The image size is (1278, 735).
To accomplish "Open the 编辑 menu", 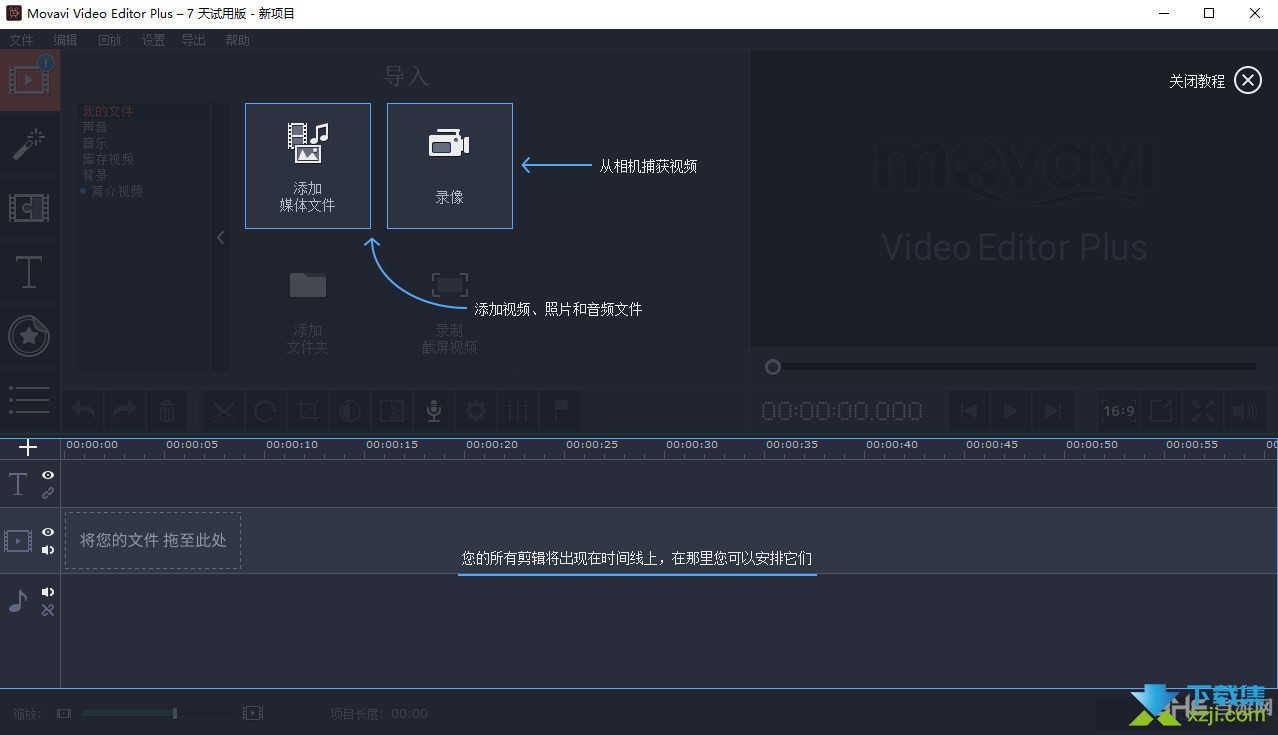I will (x=65, y=40).
